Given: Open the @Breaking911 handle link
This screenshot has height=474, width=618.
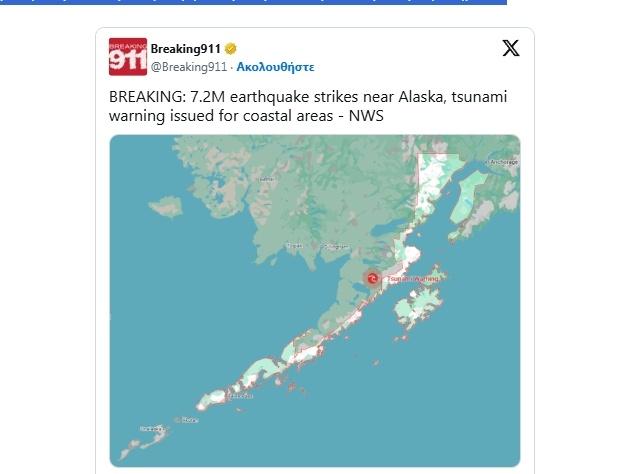Looking at the screenshot, I should [x=189, y=67].
